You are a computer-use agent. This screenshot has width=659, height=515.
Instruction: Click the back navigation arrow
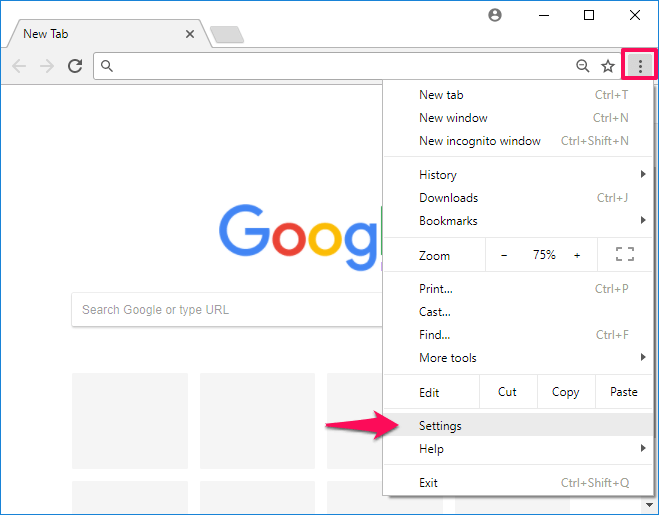tap(19, 66)
